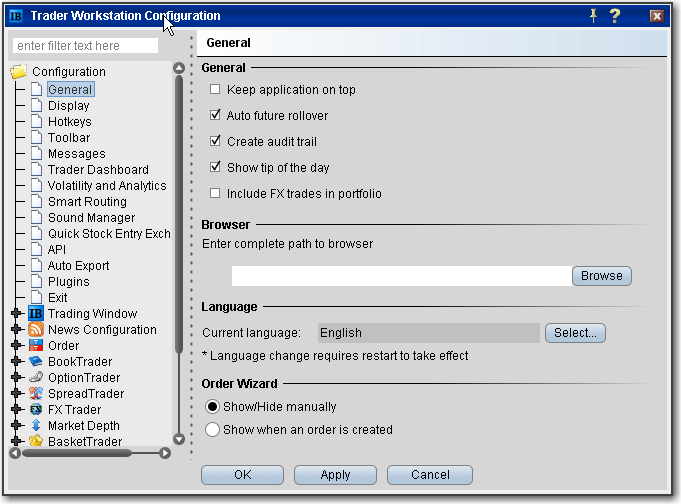Click the tree's vertical scrollbar thumb
Viewport: 681px width, 504px height.
coord(179,214)
